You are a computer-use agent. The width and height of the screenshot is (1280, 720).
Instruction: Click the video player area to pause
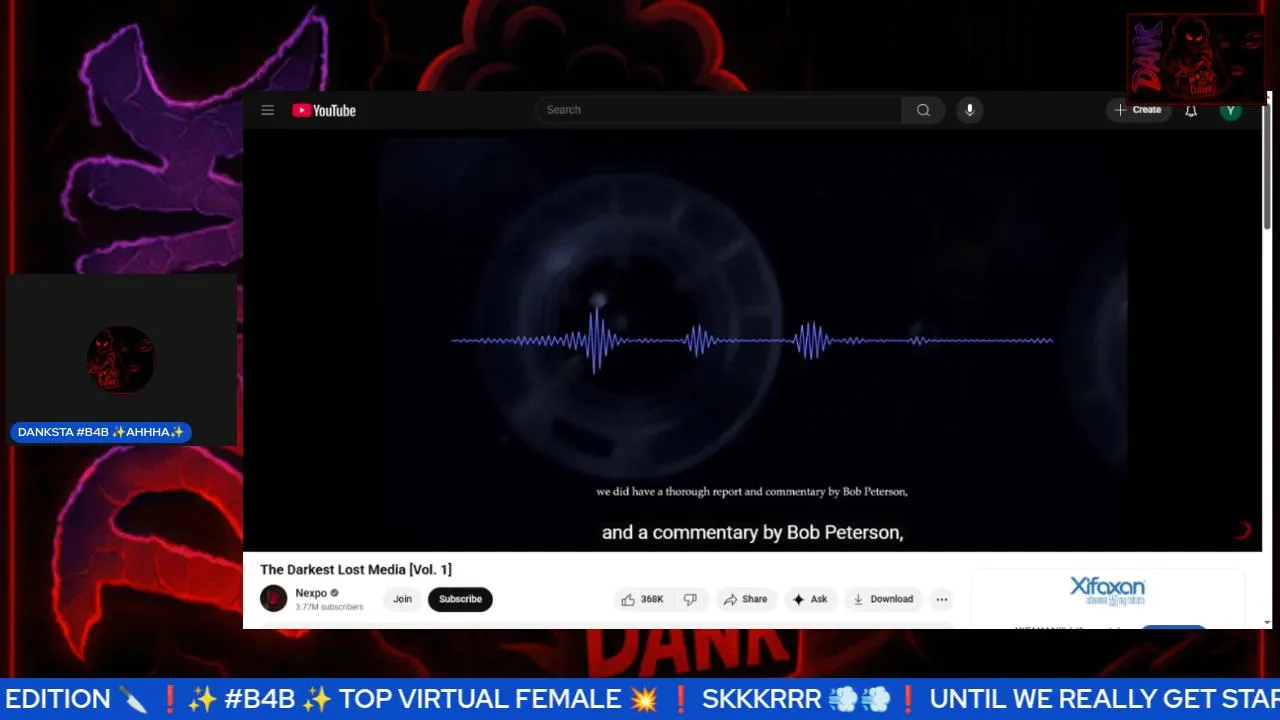coord(752,340)
